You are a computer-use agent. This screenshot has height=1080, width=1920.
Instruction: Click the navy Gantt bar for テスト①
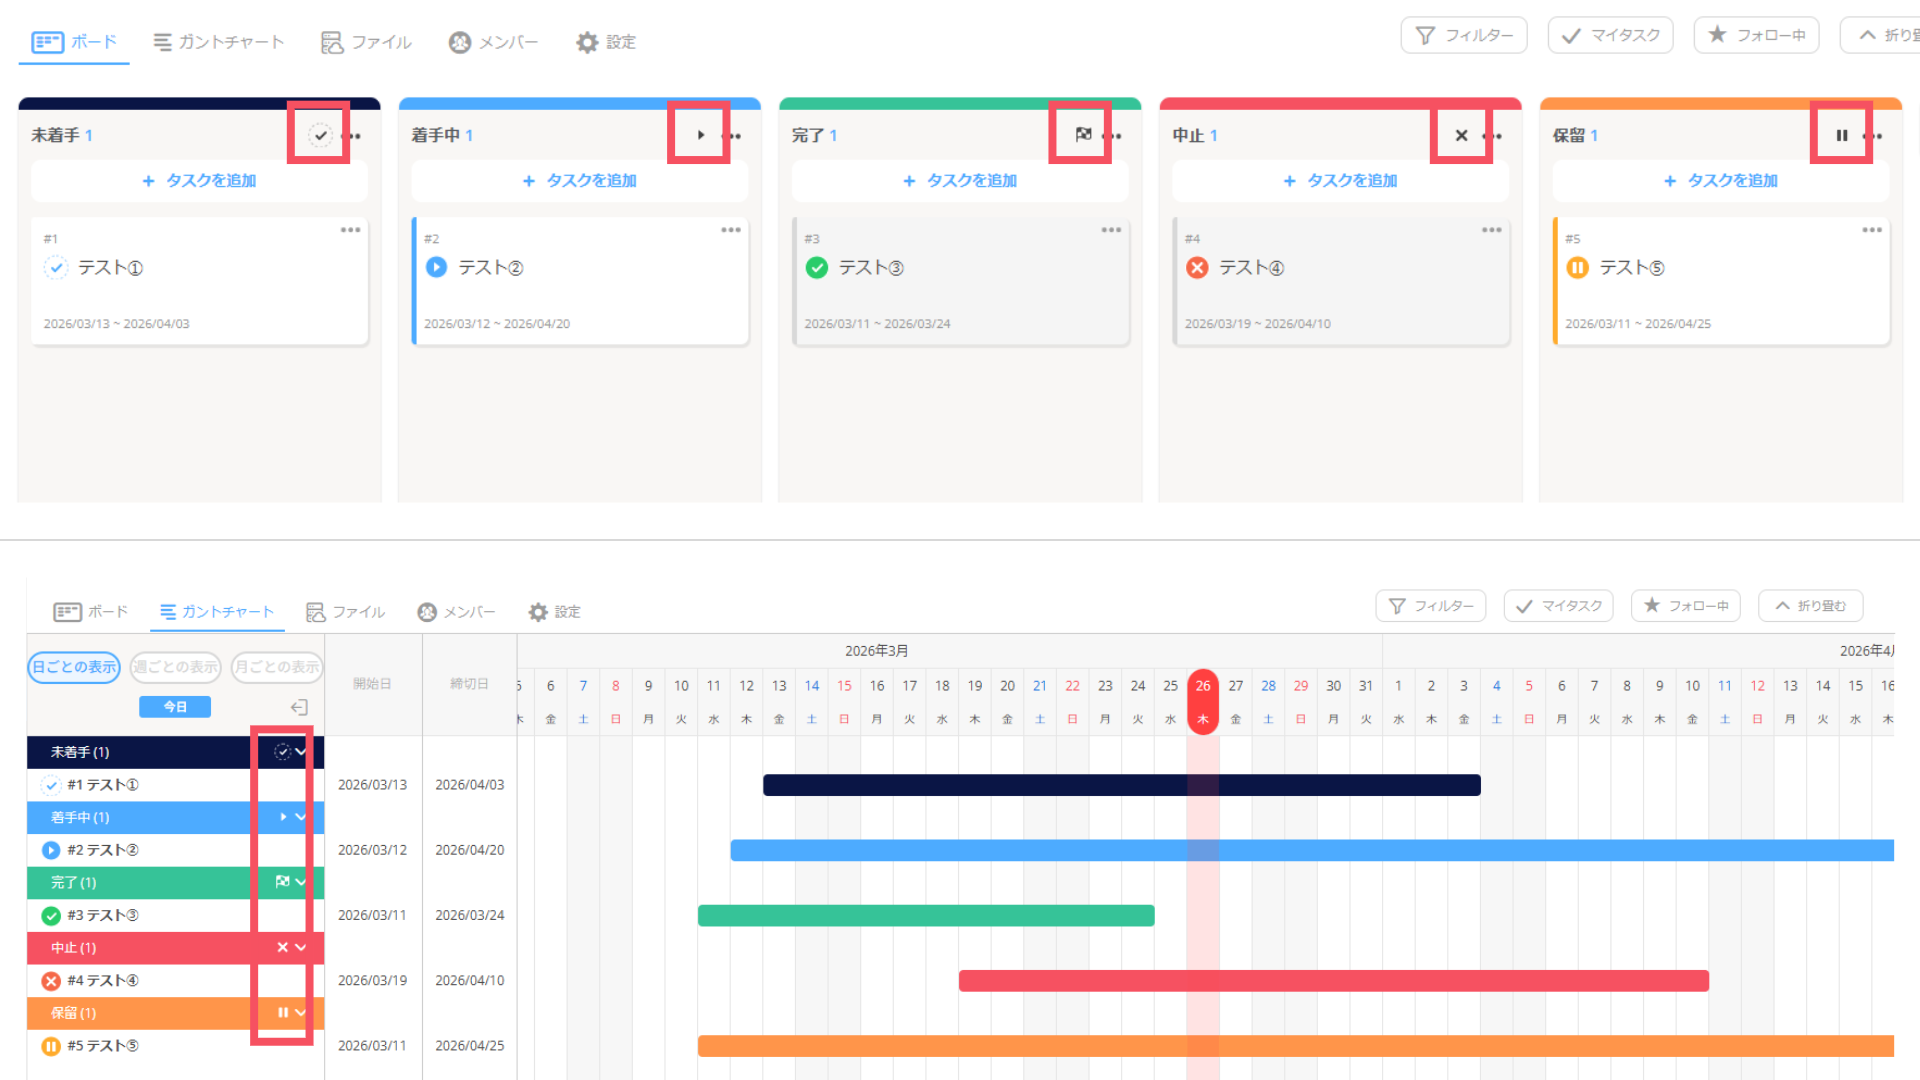coord(1121,785)
